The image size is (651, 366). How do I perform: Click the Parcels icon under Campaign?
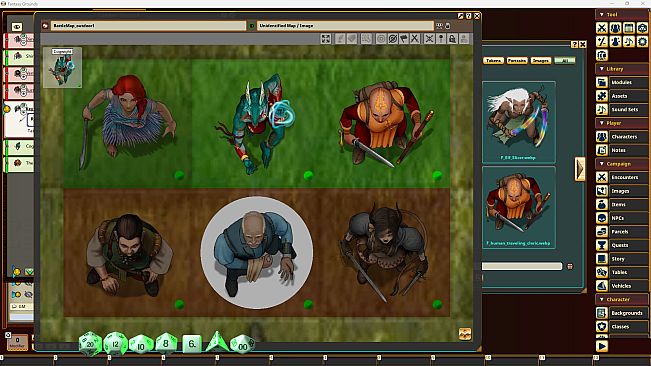[x=602, y=232]
